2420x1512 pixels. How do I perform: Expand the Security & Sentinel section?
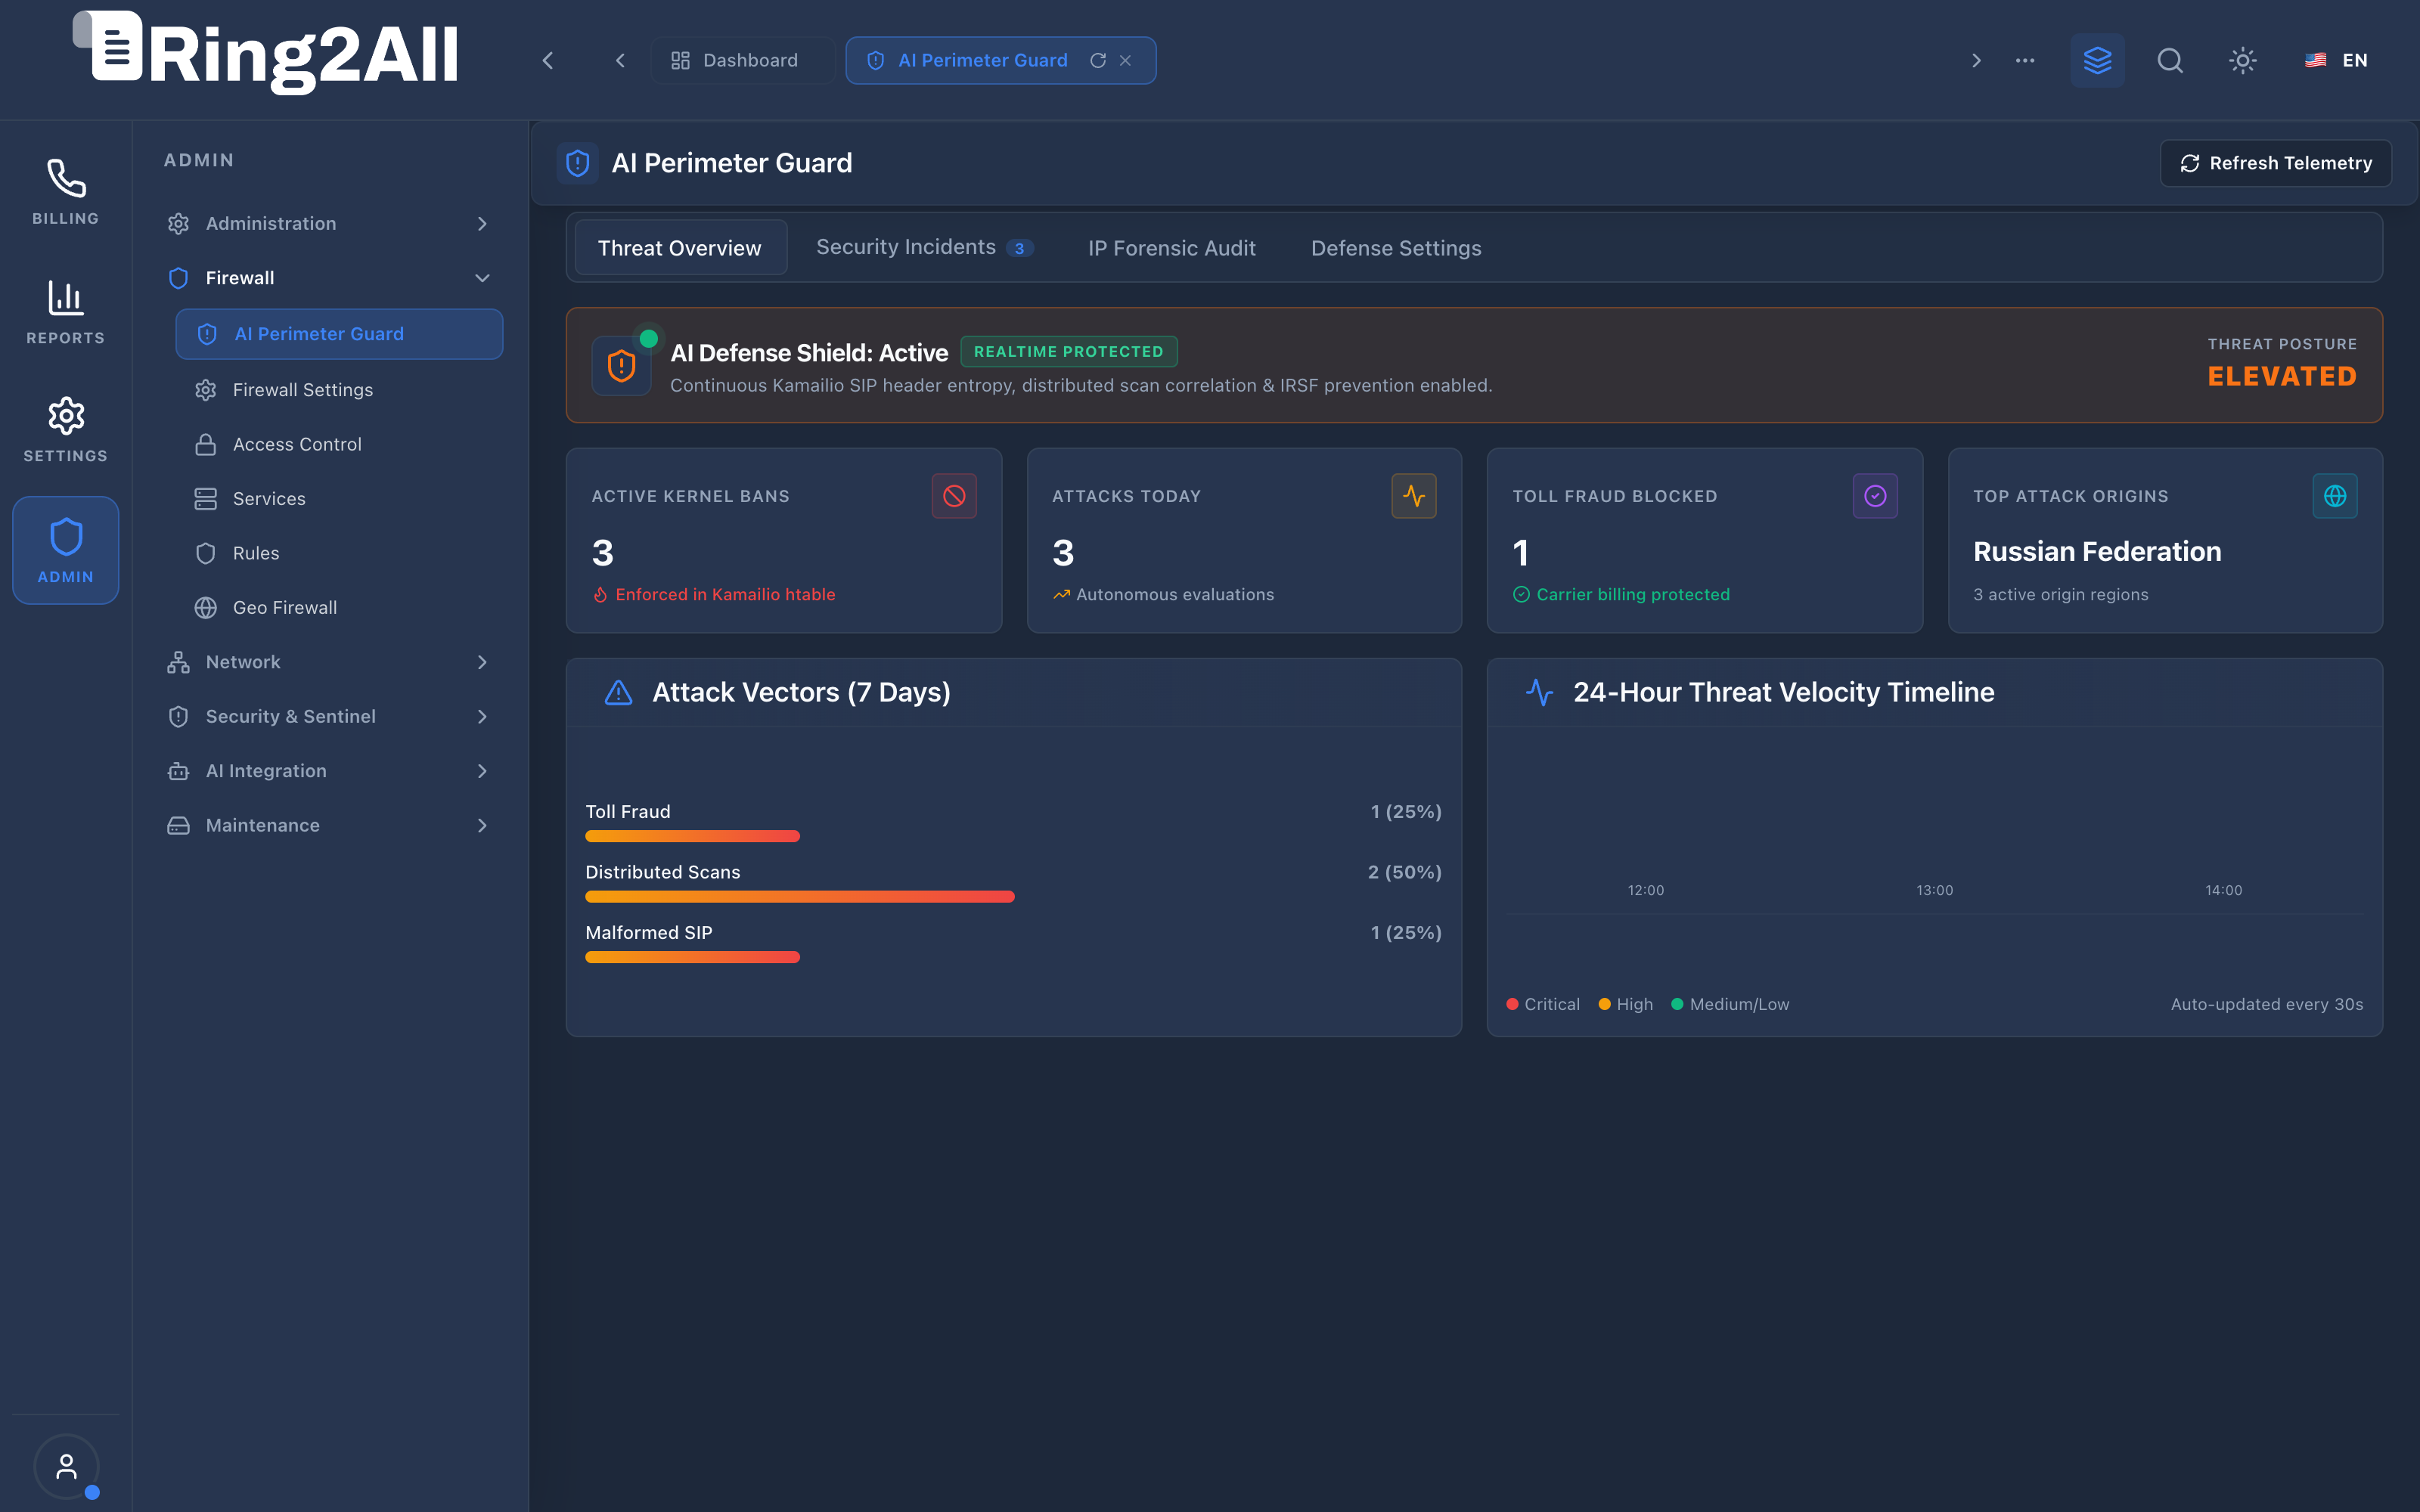330,716
